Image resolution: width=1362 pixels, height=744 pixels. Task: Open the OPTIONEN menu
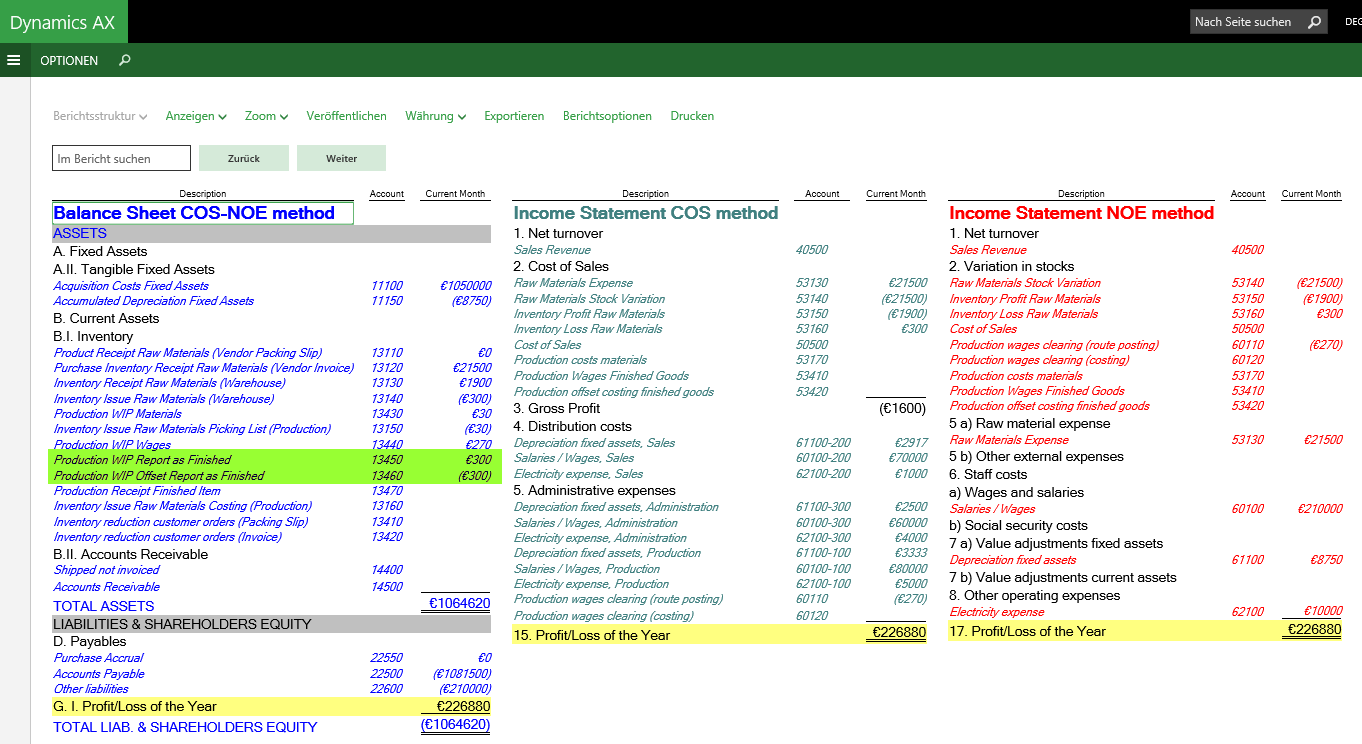[x=69, y=60]
